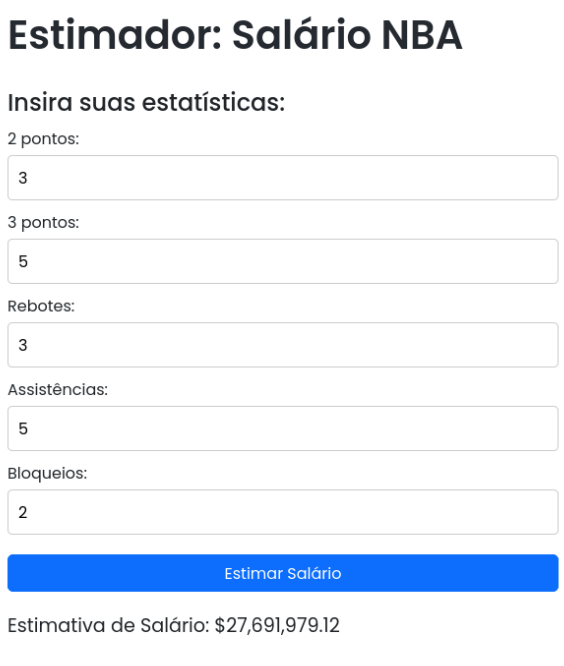Select the Rebotes input field
This screenshot has height=666, width=564.
pos(283,345)
